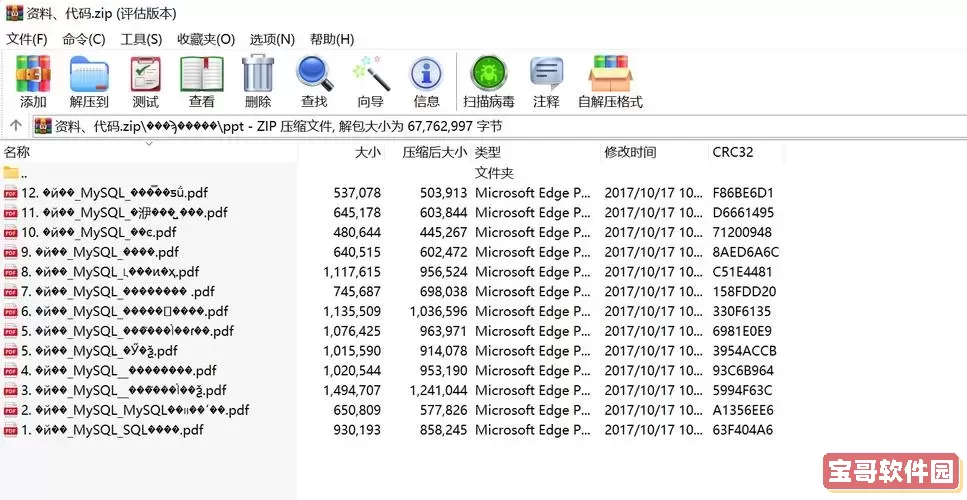
Task: Click size value 1,015,590
Action: (x=352, y=351)
